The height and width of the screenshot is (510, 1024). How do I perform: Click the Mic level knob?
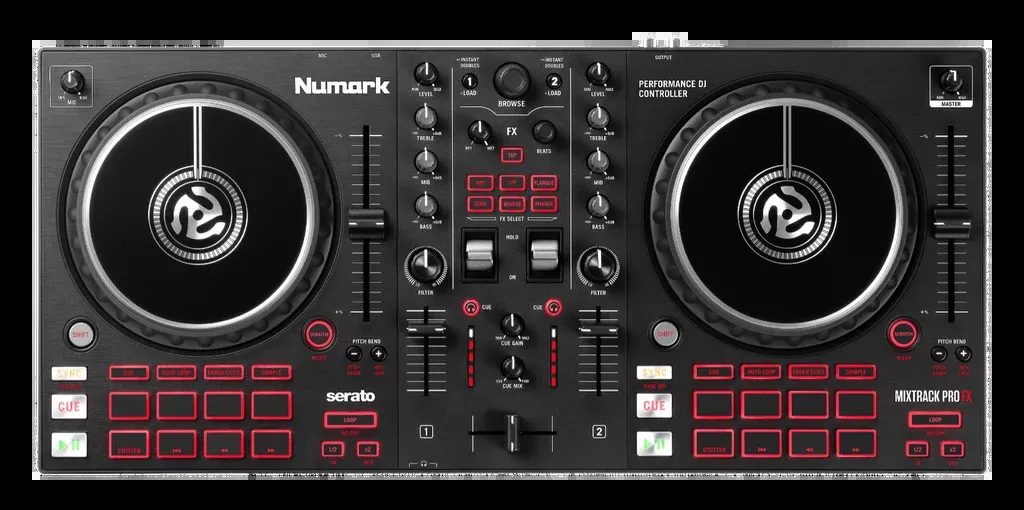coord(72,82)
